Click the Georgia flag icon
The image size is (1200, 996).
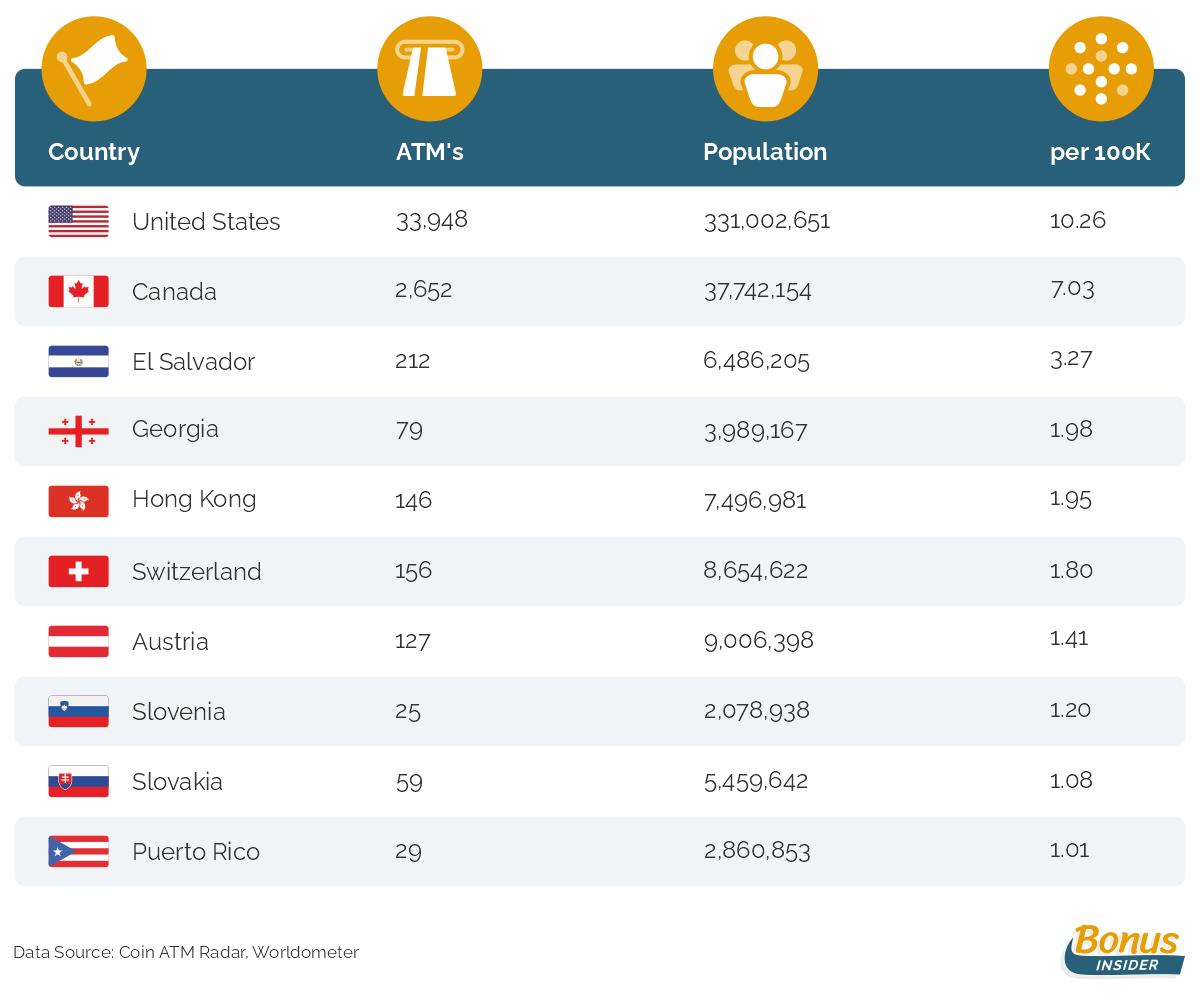(78, 431)
